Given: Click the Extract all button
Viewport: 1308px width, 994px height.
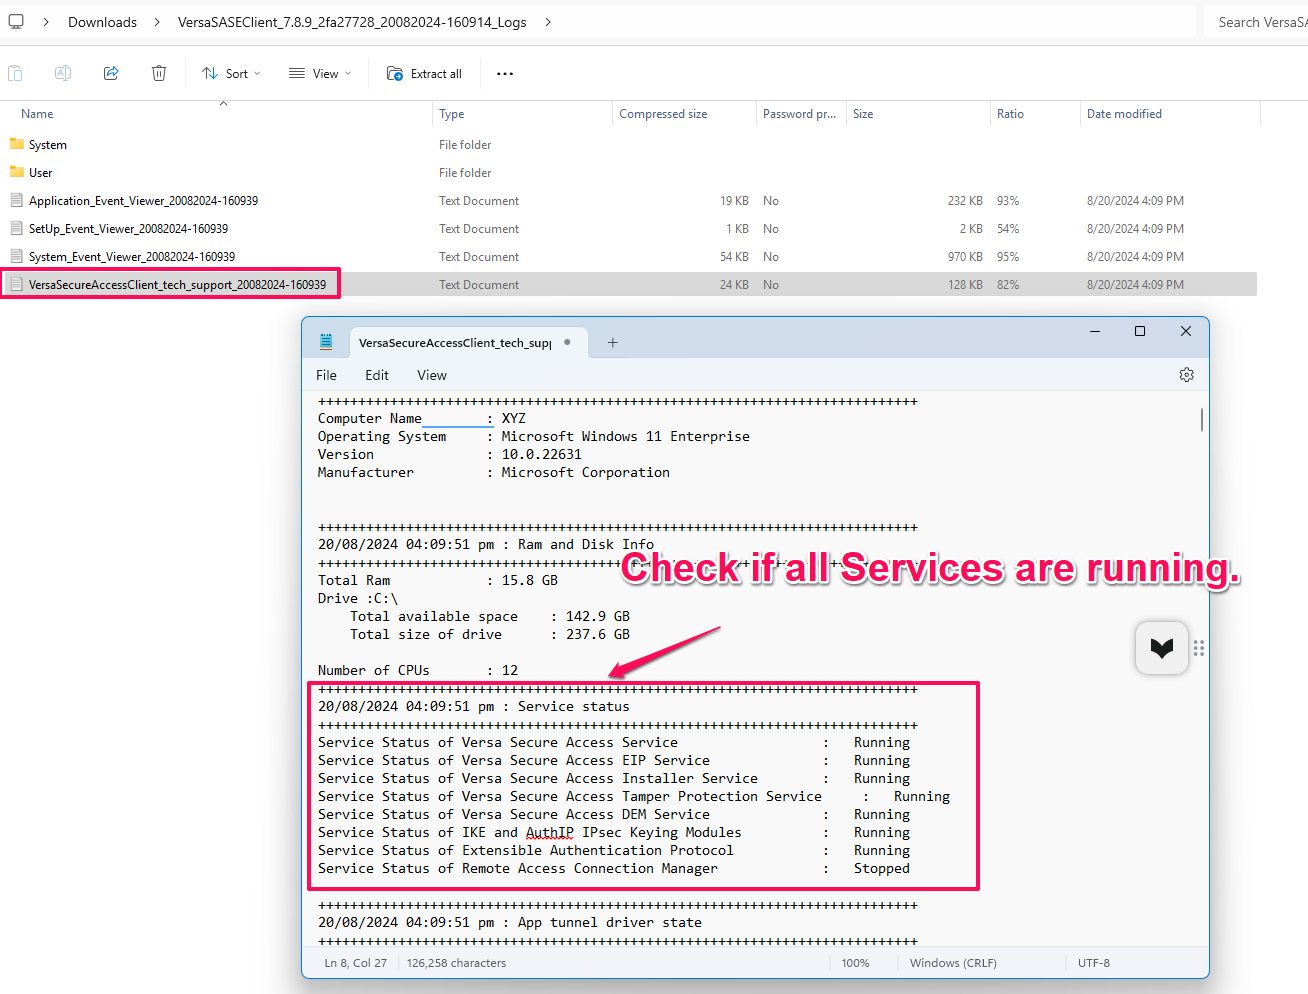Looking at the screenshot, I should [424, 73].
